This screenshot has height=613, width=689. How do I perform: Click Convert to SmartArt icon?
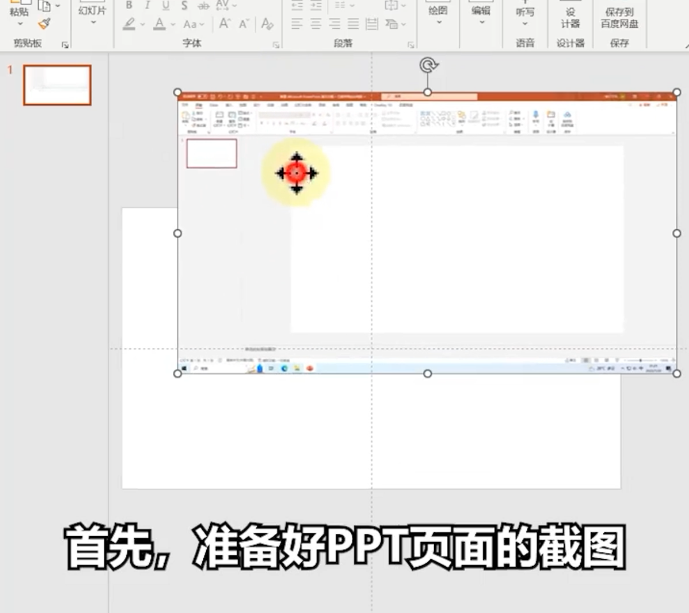[x=391, y=24]
